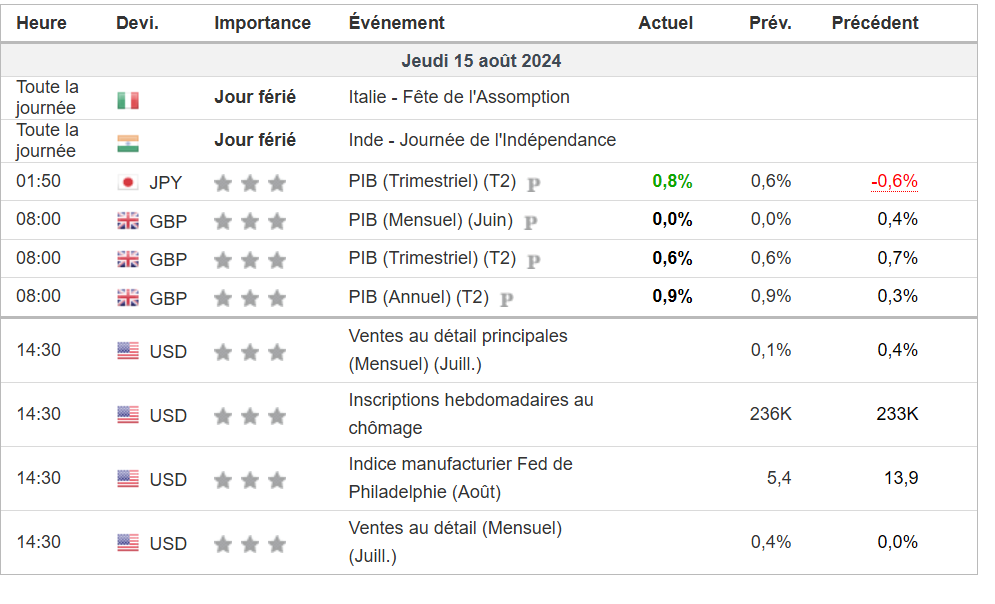Image resolution: width=995 pixels, height=604 pixels.
Task: Click preliminary 'P' icon beside PIB (Annuel)
Action: [x=507, y=298]
